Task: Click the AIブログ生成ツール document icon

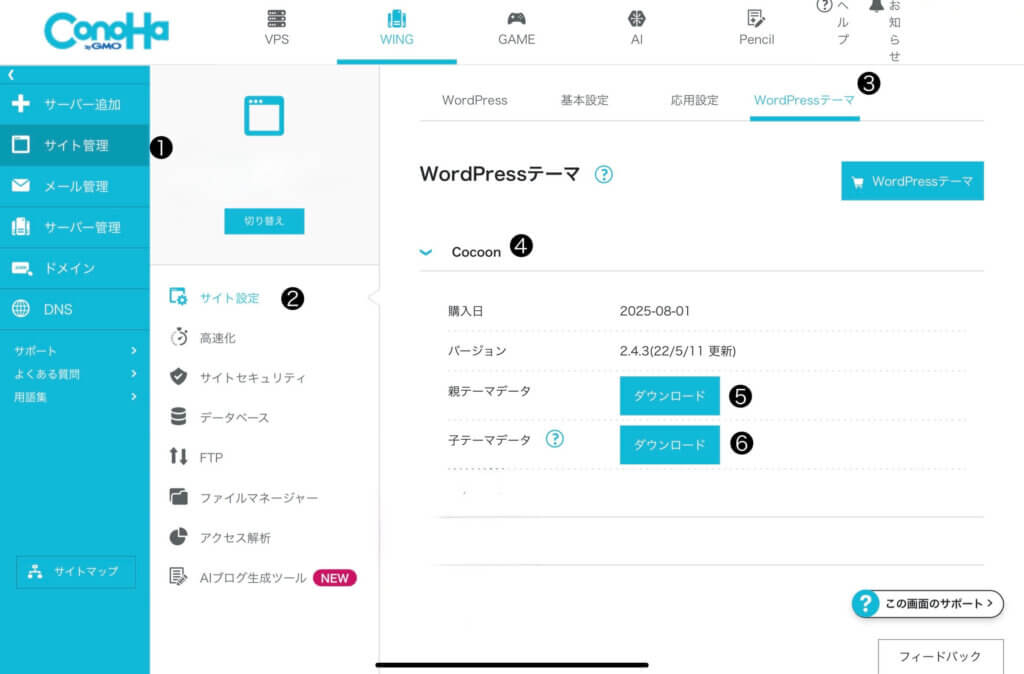Action: (x=178, y=577)
